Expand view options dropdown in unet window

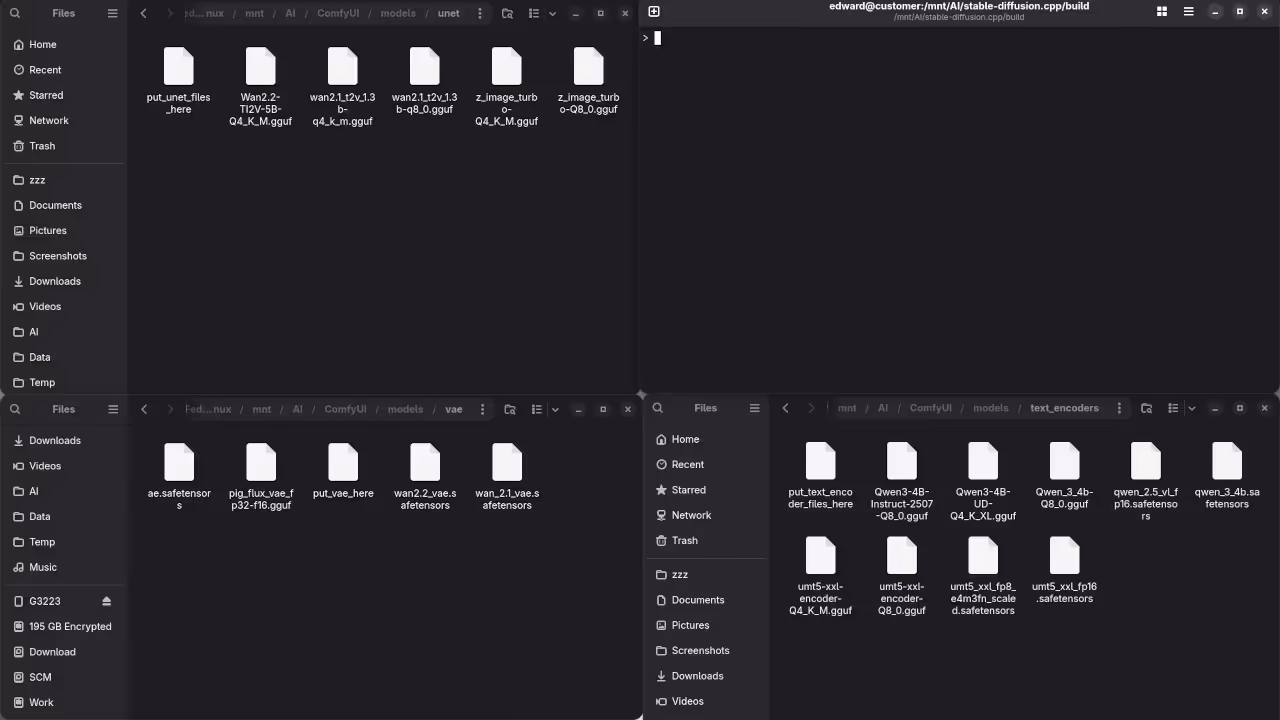(x=552, y=14)
